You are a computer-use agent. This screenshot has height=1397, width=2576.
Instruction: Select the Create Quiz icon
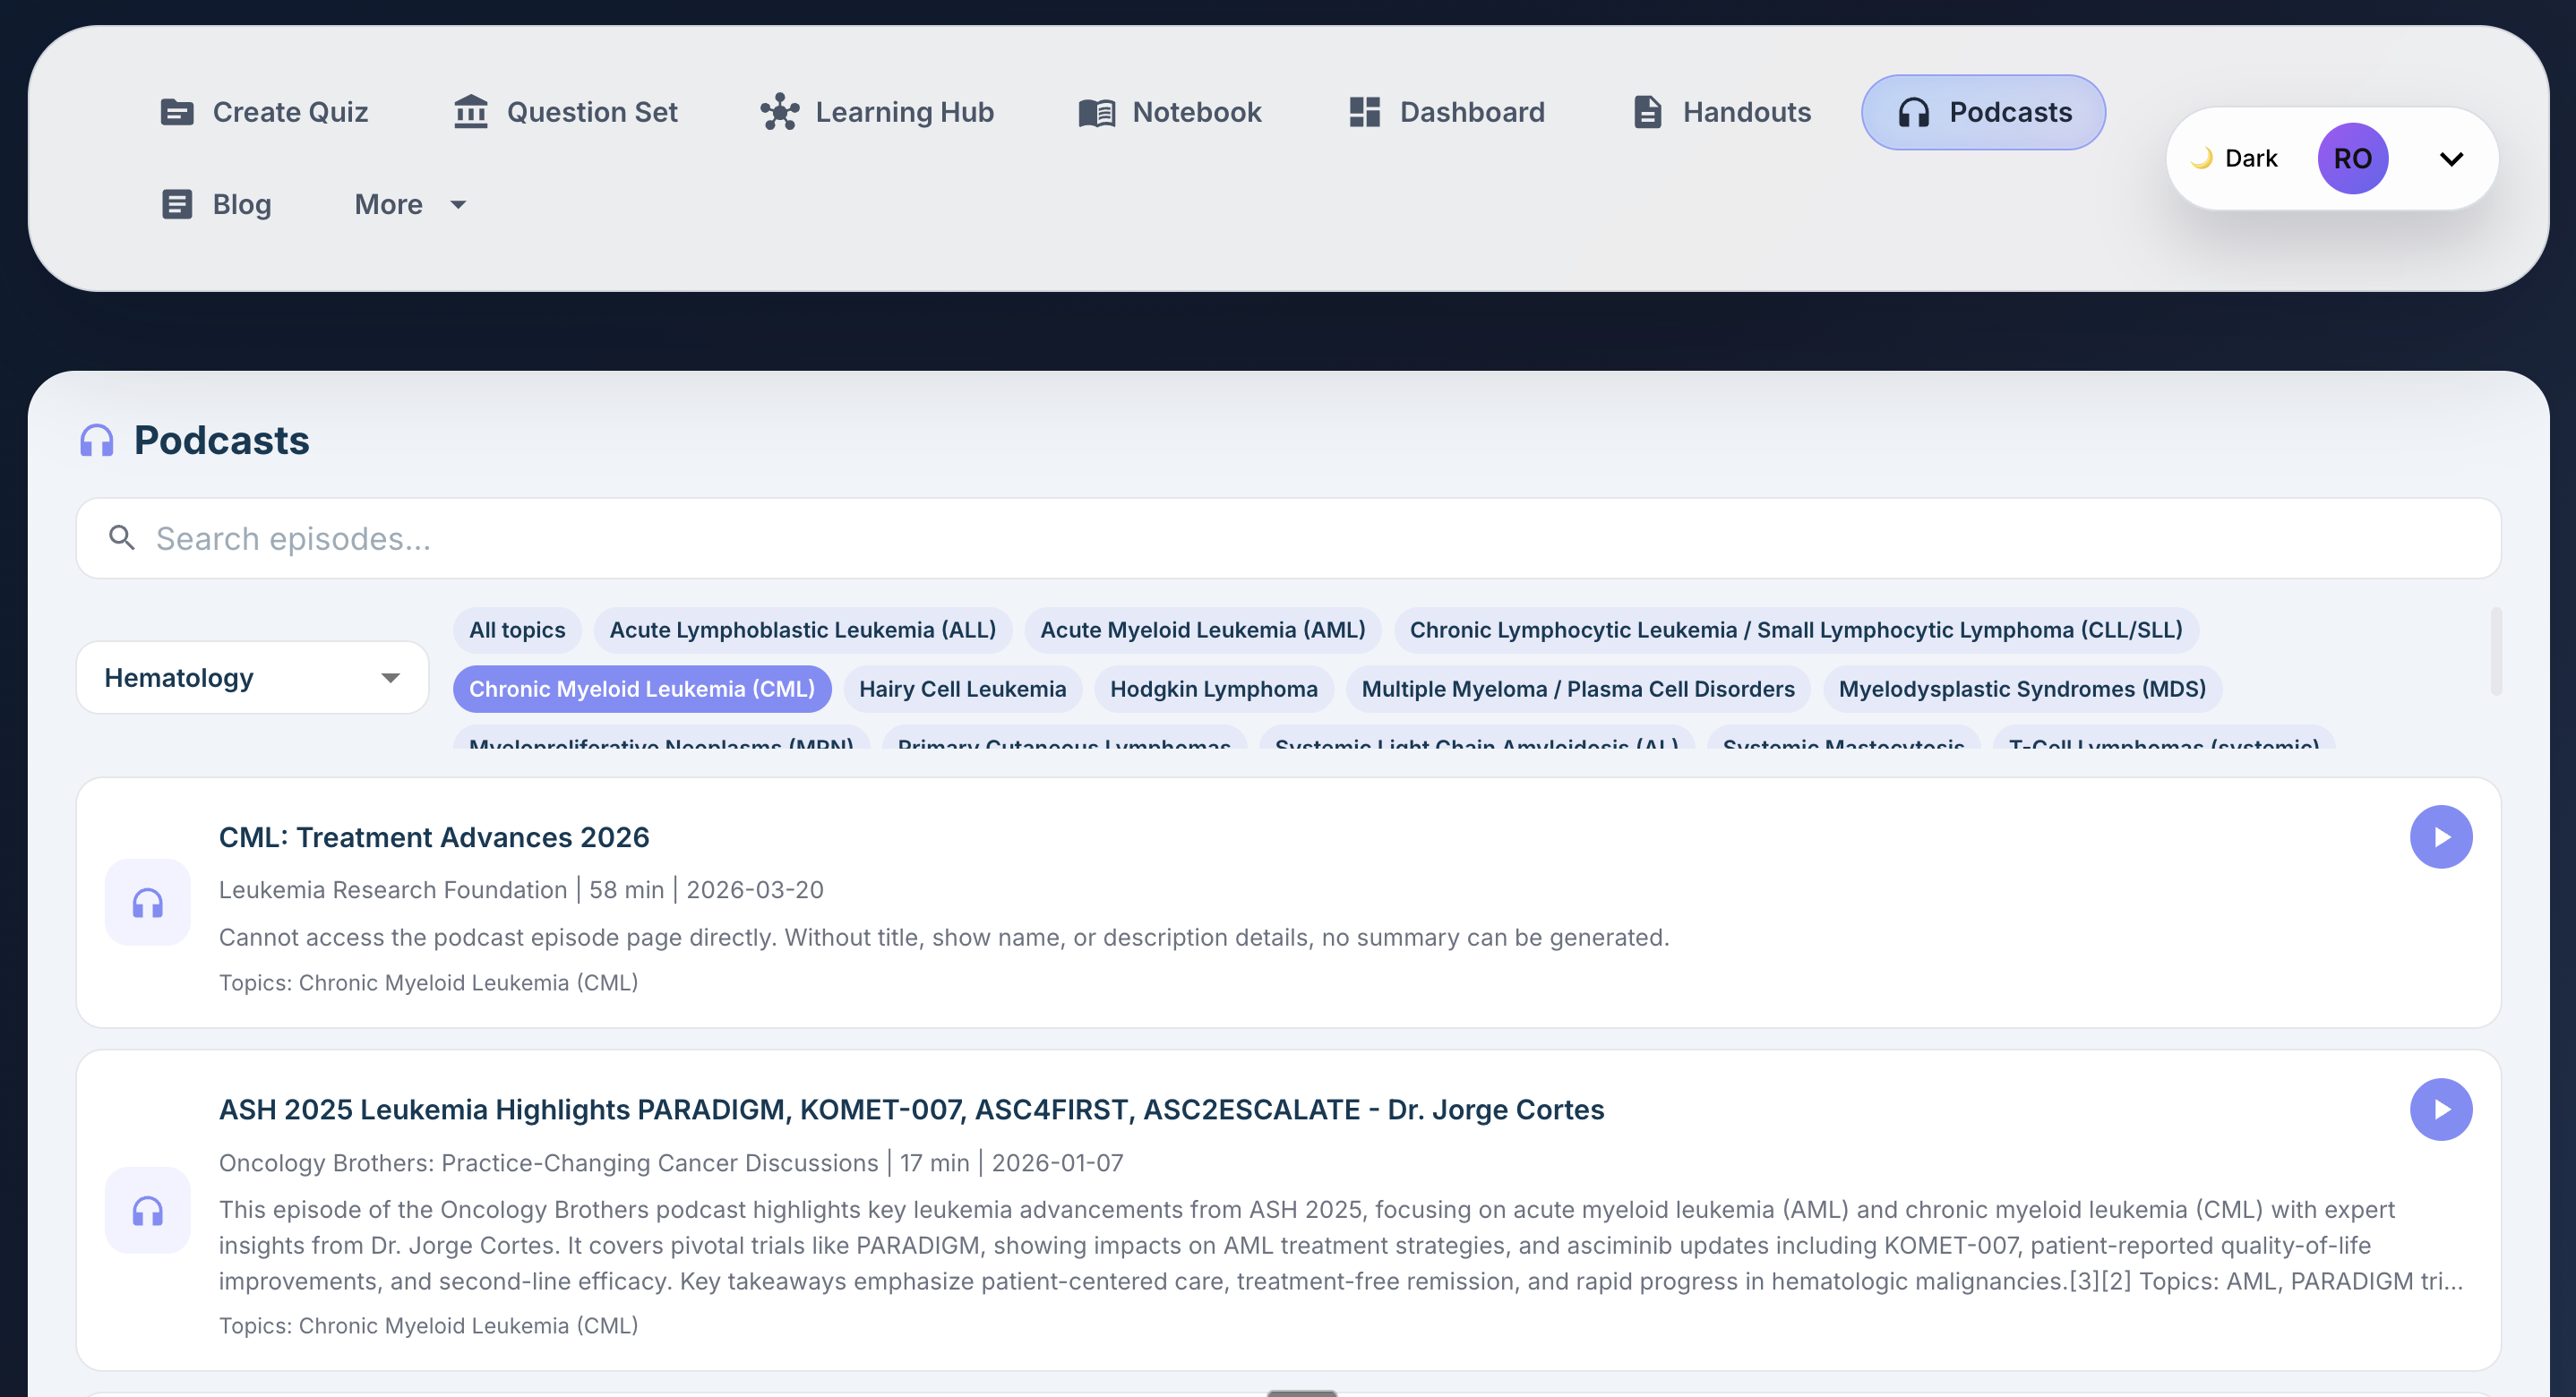click(x=177, y=112)
